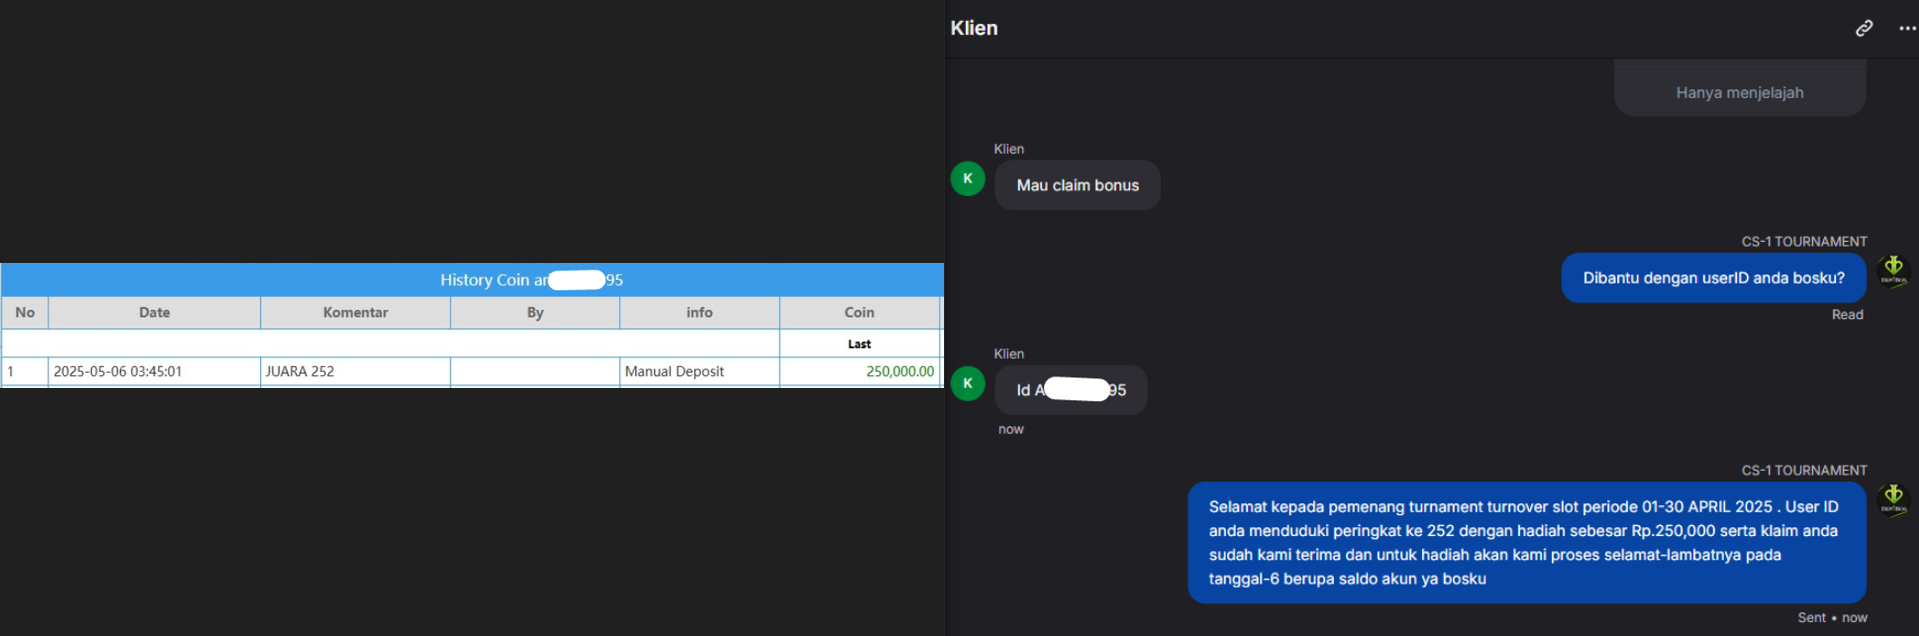This screenshot has width=1919, height=636.
Task: Click the 'Dibantu dengan userID anda bosku?' message
Action: click(x=1713, y=278)
